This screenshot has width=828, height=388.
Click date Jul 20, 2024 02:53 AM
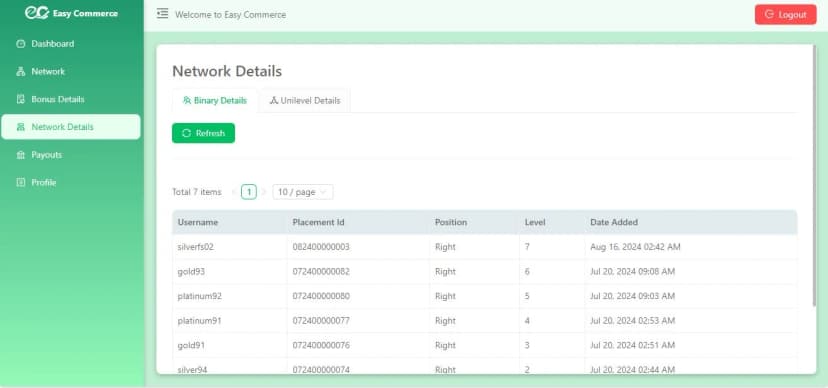coord(633,320)
